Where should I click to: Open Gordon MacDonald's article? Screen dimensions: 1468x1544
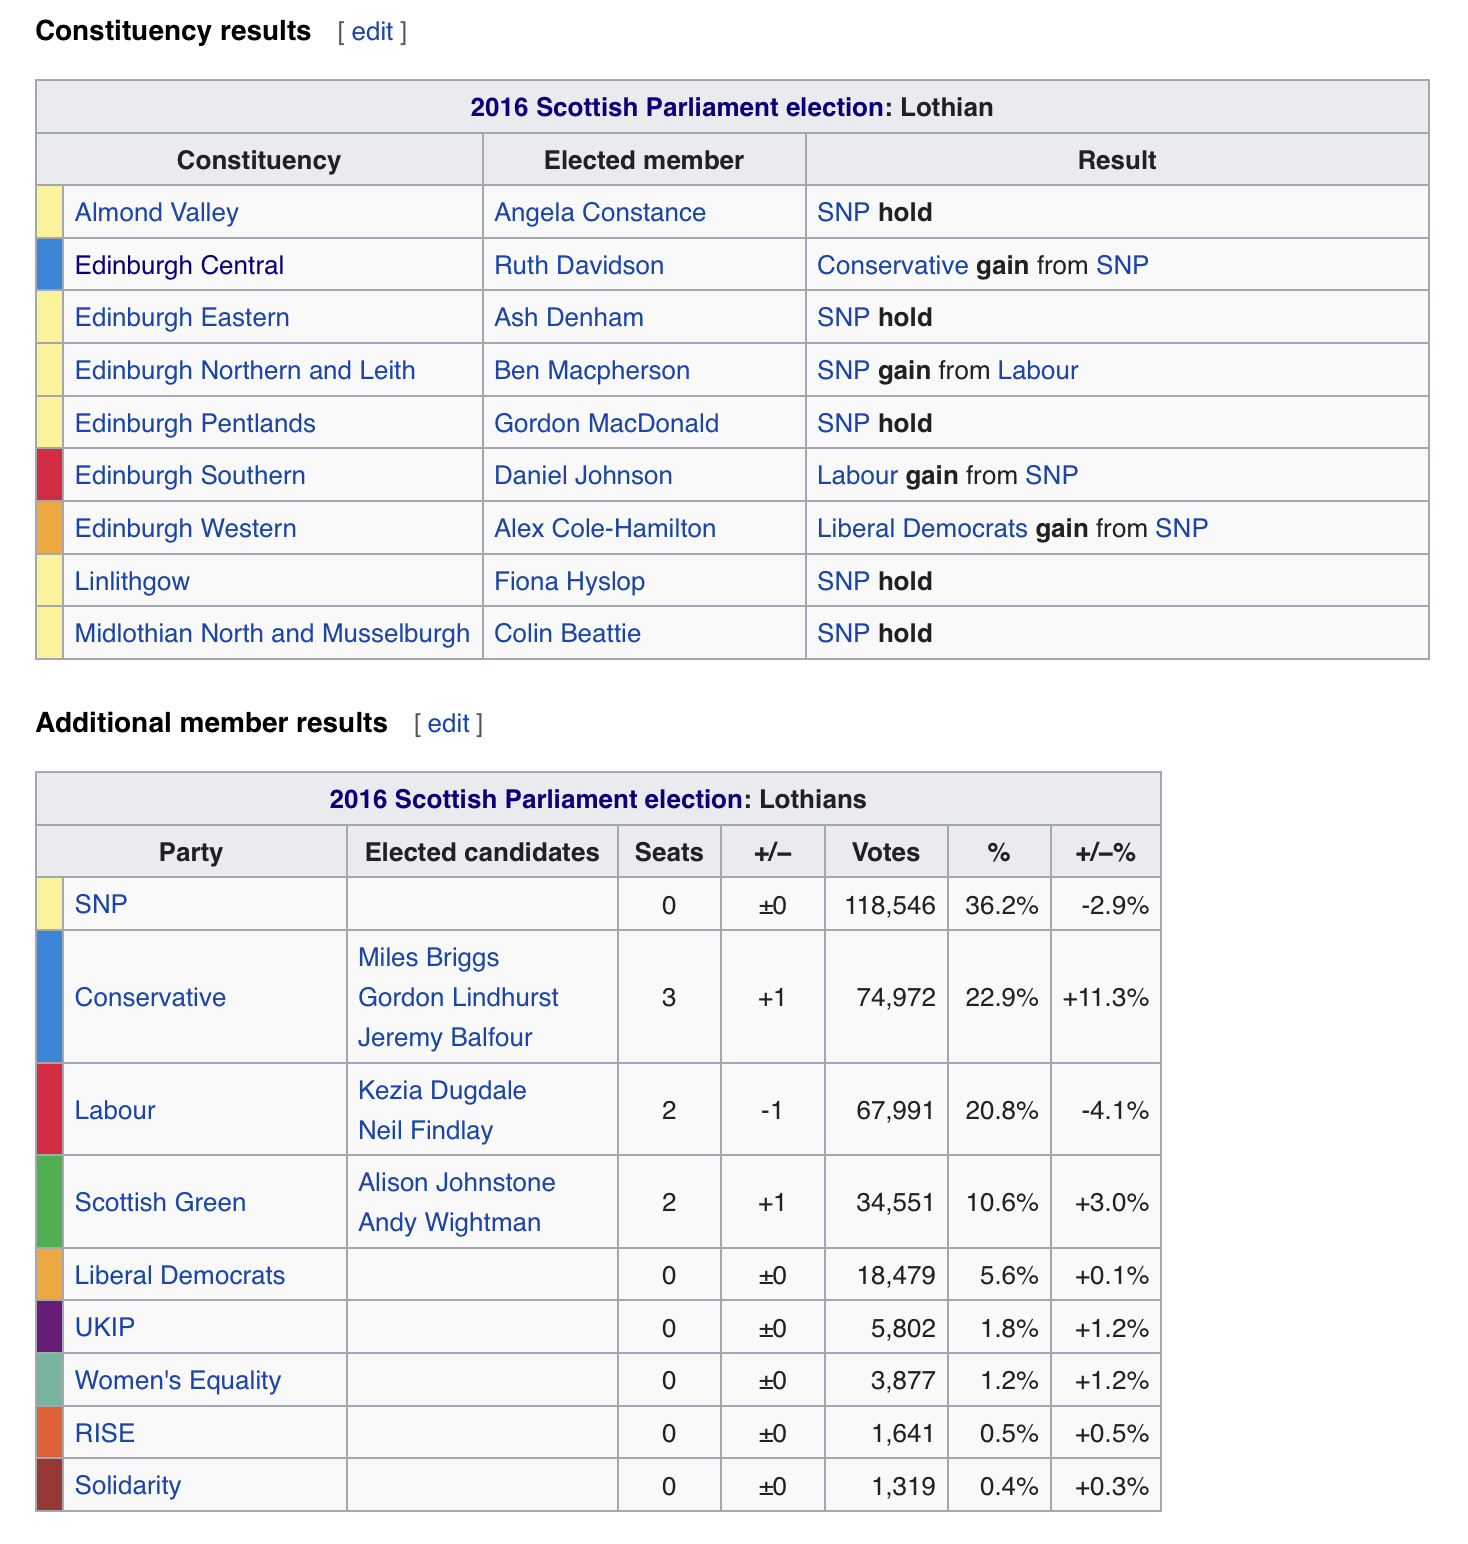(607, 423)
